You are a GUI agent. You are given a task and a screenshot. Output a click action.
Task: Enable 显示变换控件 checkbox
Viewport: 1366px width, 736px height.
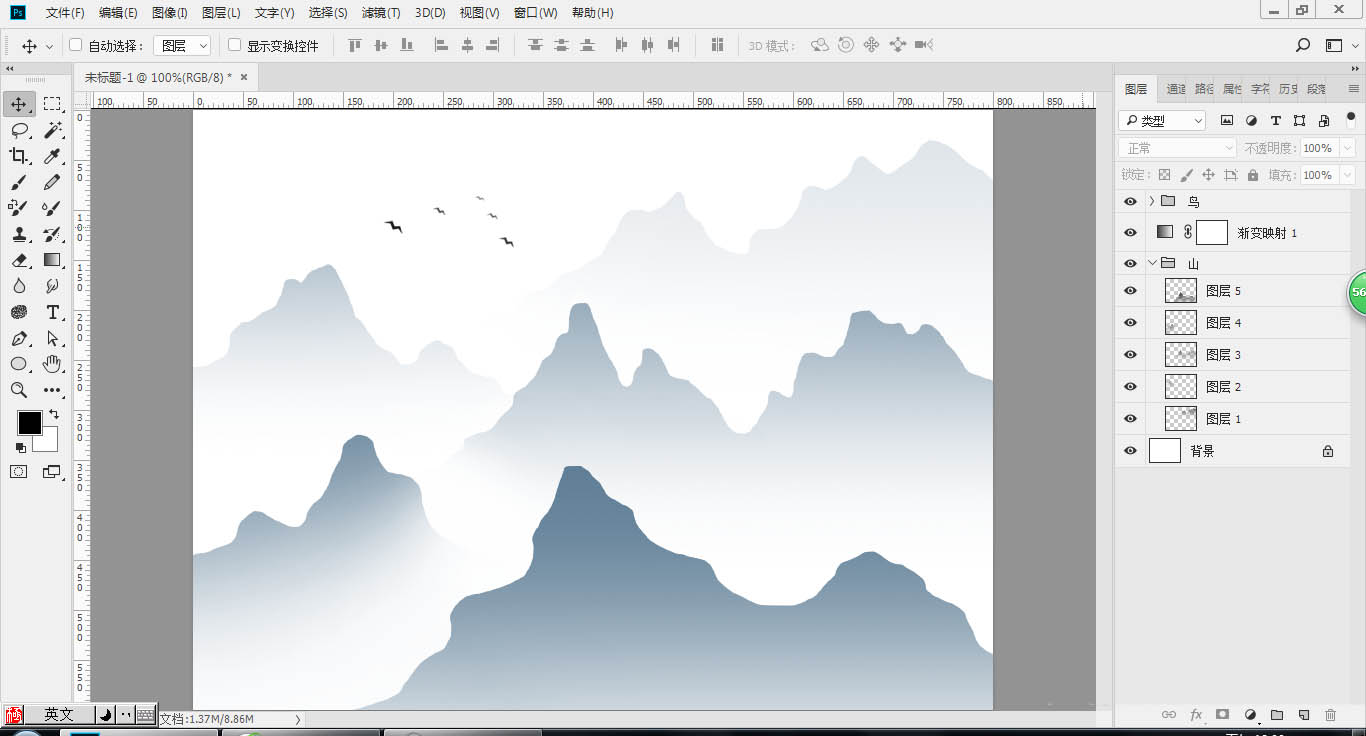pyautogui.click(x=235, y=45)
